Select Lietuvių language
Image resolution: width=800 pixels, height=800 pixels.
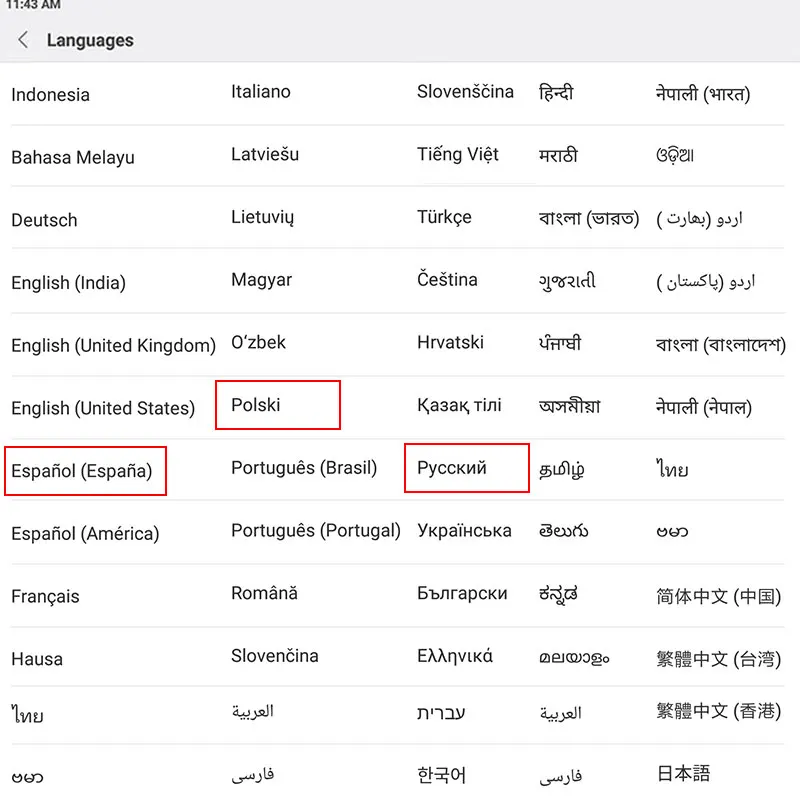pyautogui.click(x=262, y=217)
